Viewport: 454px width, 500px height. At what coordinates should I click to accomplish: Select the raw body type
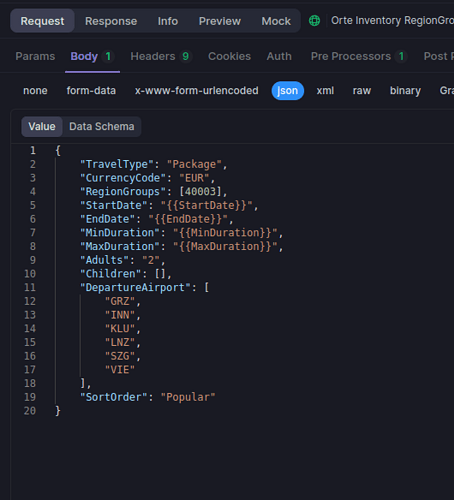tap(362, 91)
